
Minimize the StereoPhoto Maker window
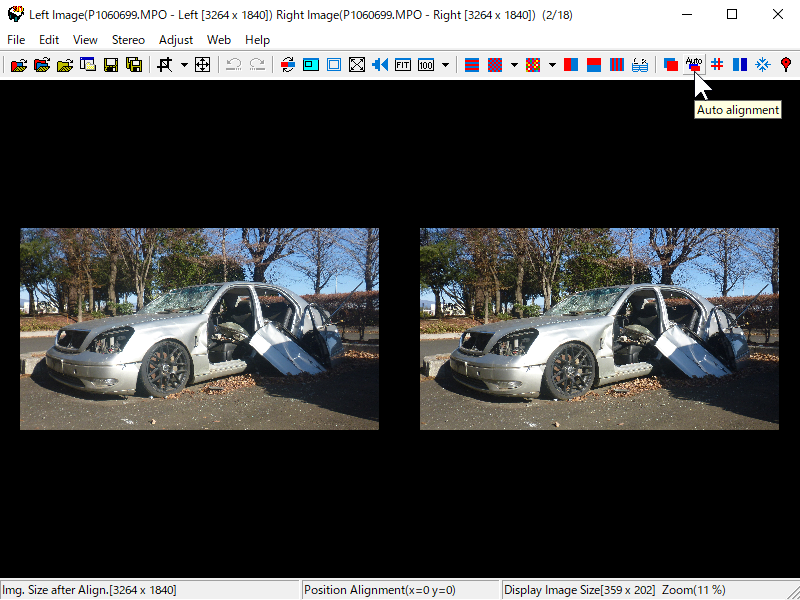[687, 14]
